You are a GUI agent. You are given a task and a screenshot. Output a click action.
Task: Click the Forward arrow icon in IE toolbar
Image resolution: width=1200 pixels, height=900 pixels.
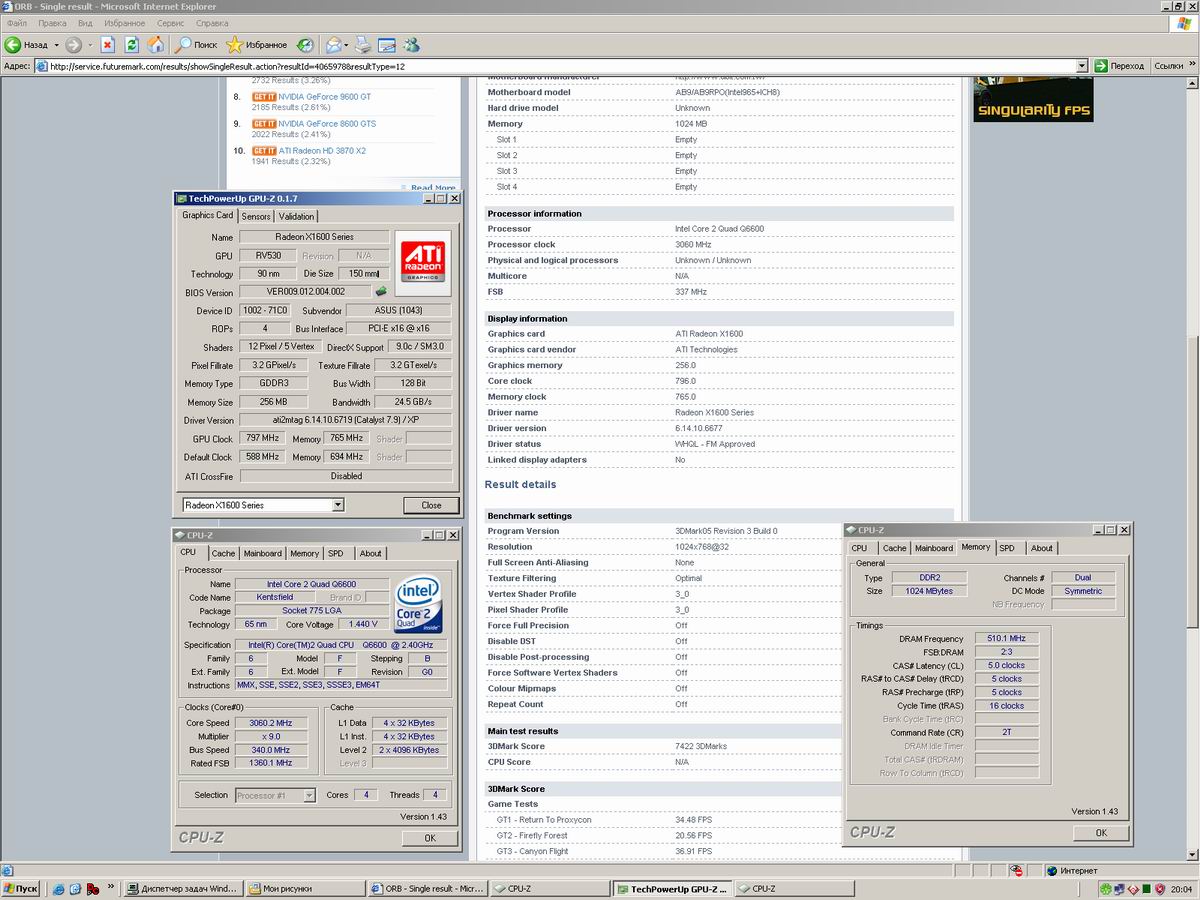click(x=74, y=45)
